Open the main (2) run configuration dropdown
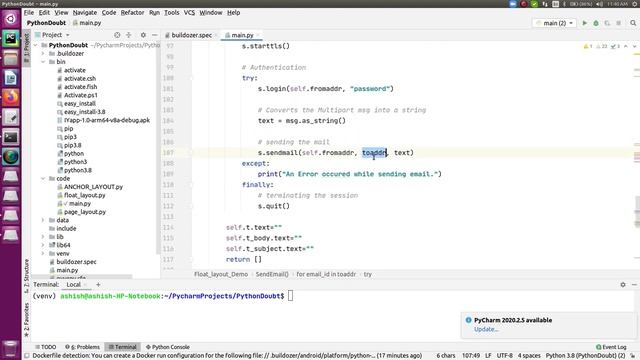Image resolution: width=640 pixels, height=360 pixels. [x=554, y=23]
